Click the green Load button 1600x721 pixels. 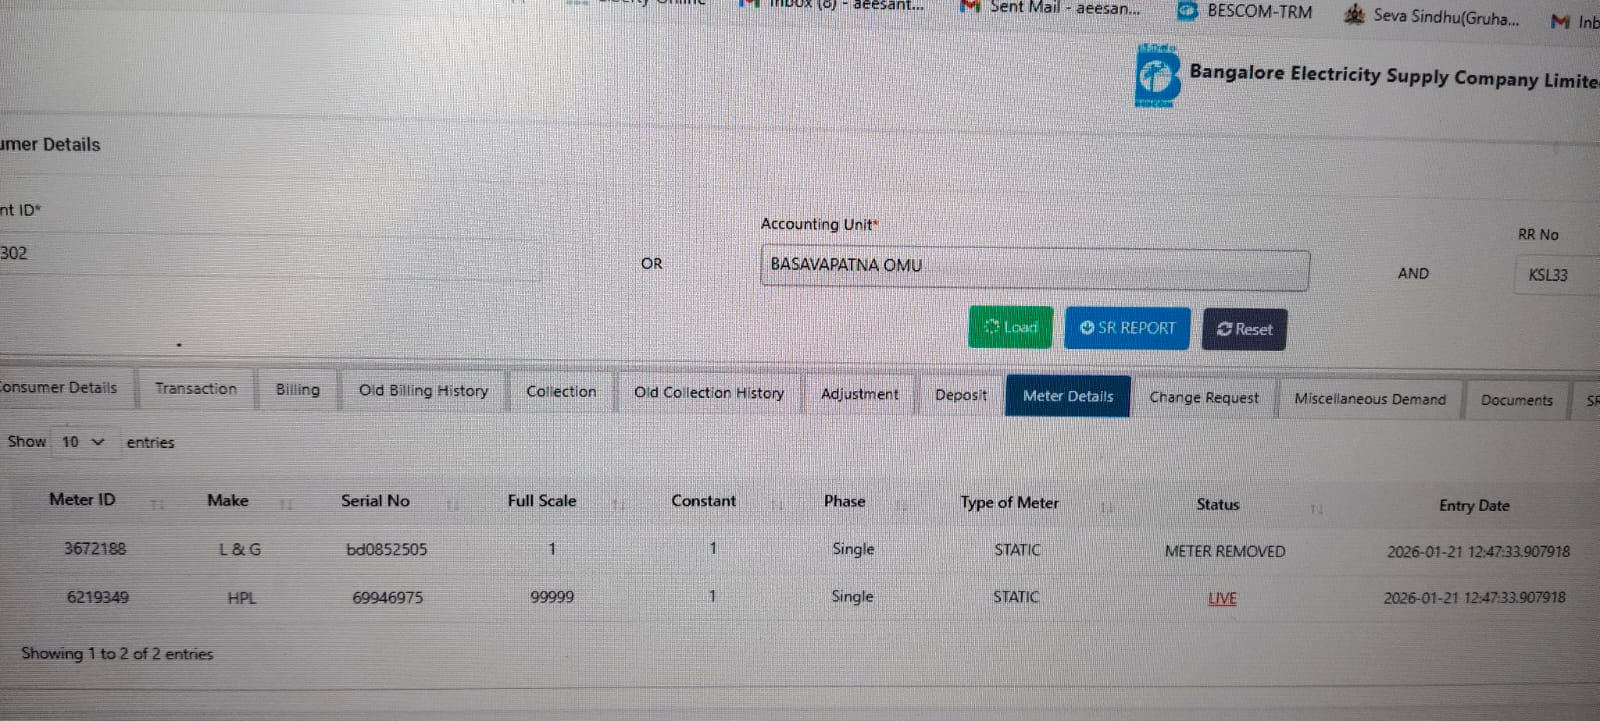[x=1011, y=327]
